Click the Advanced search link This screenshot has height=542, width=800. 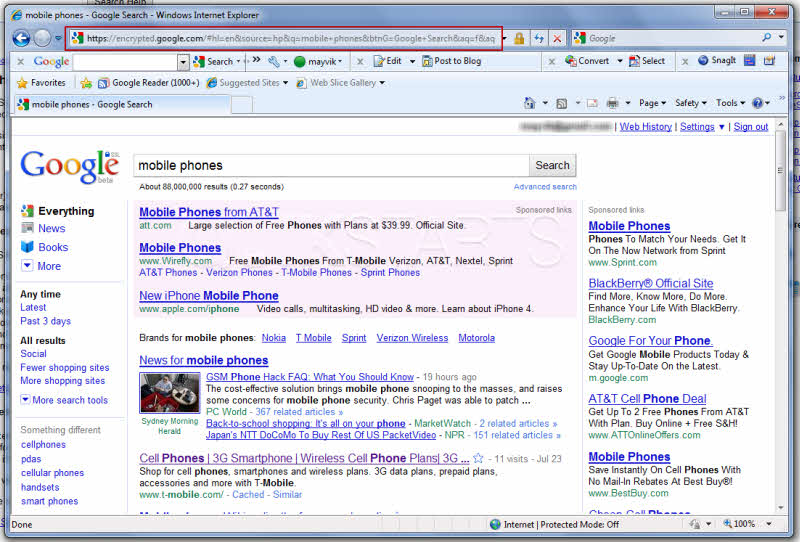tap(545, 187)
